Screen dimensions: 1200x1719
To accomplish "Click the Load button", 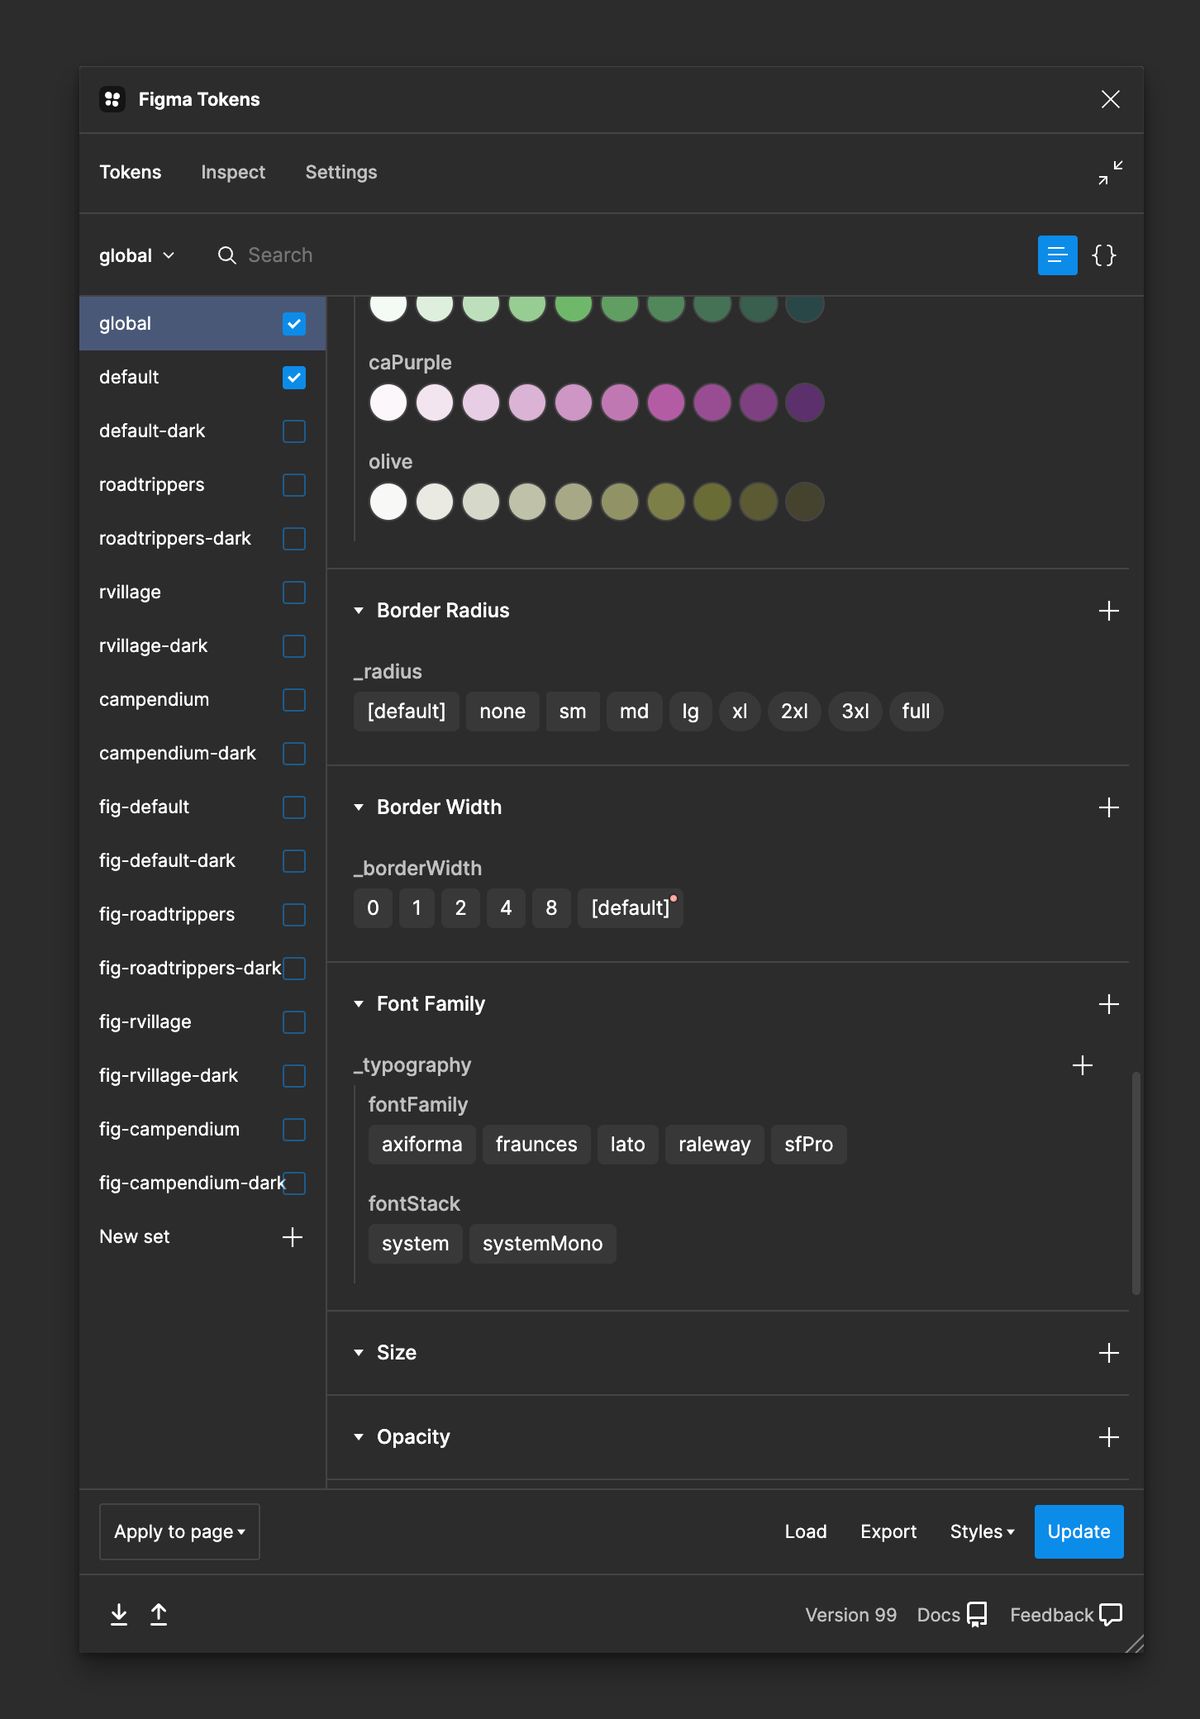I will coord(806,1532).
